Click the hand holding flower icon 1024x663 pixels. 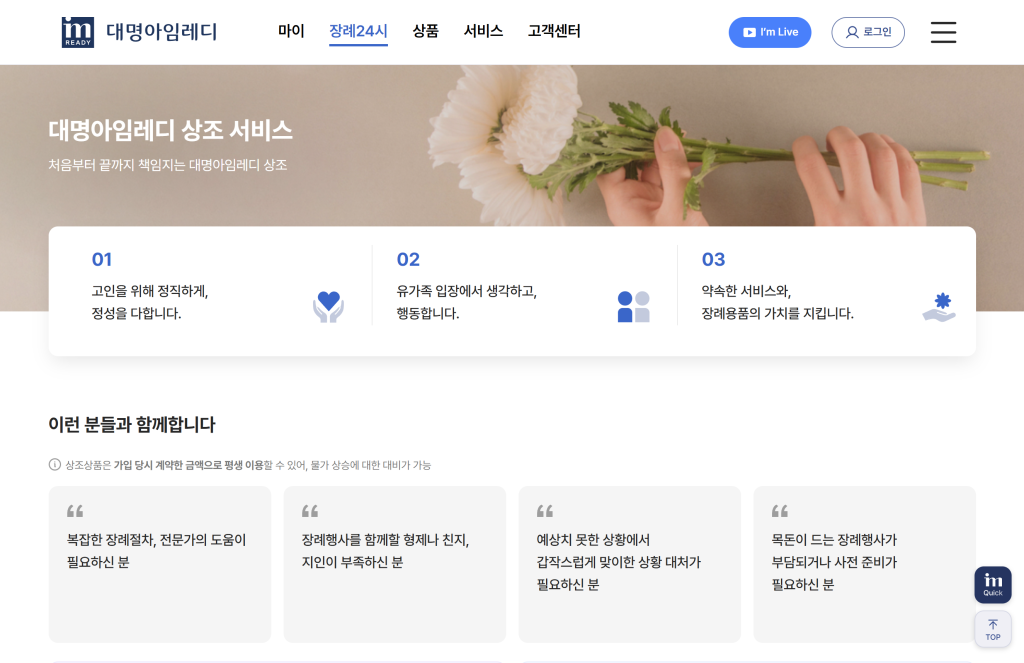coord(938,306)
